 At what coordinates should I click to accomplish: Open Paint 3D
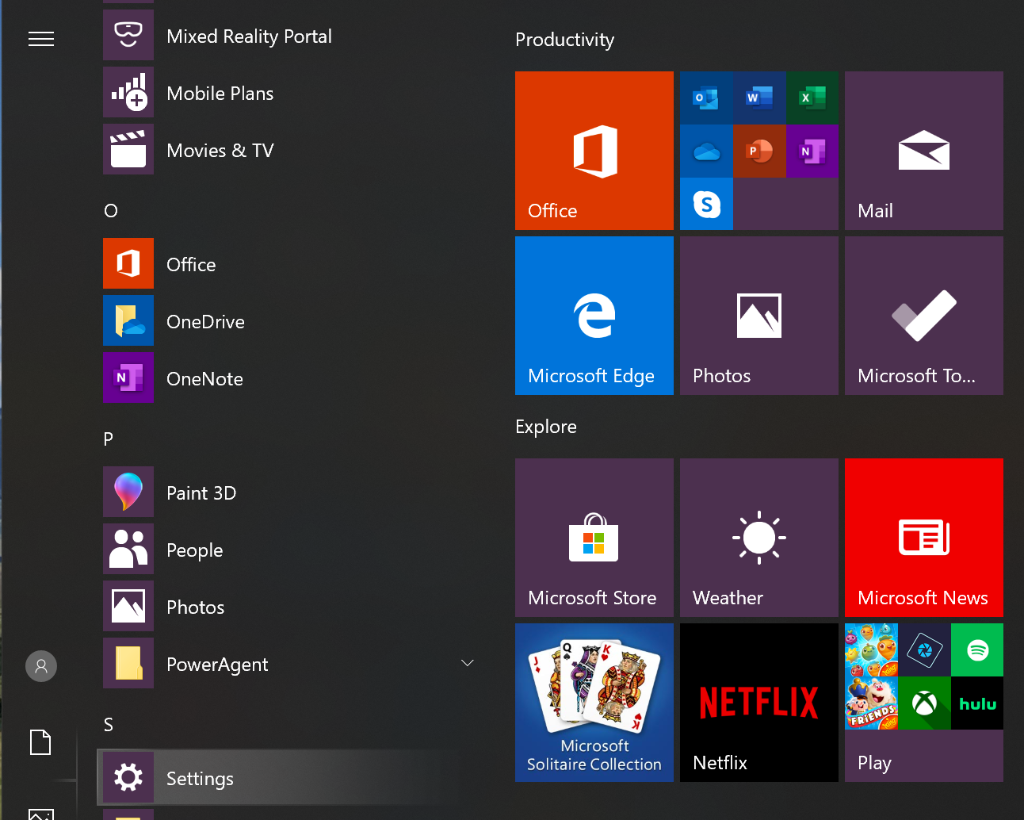click(x=287, y=492)
